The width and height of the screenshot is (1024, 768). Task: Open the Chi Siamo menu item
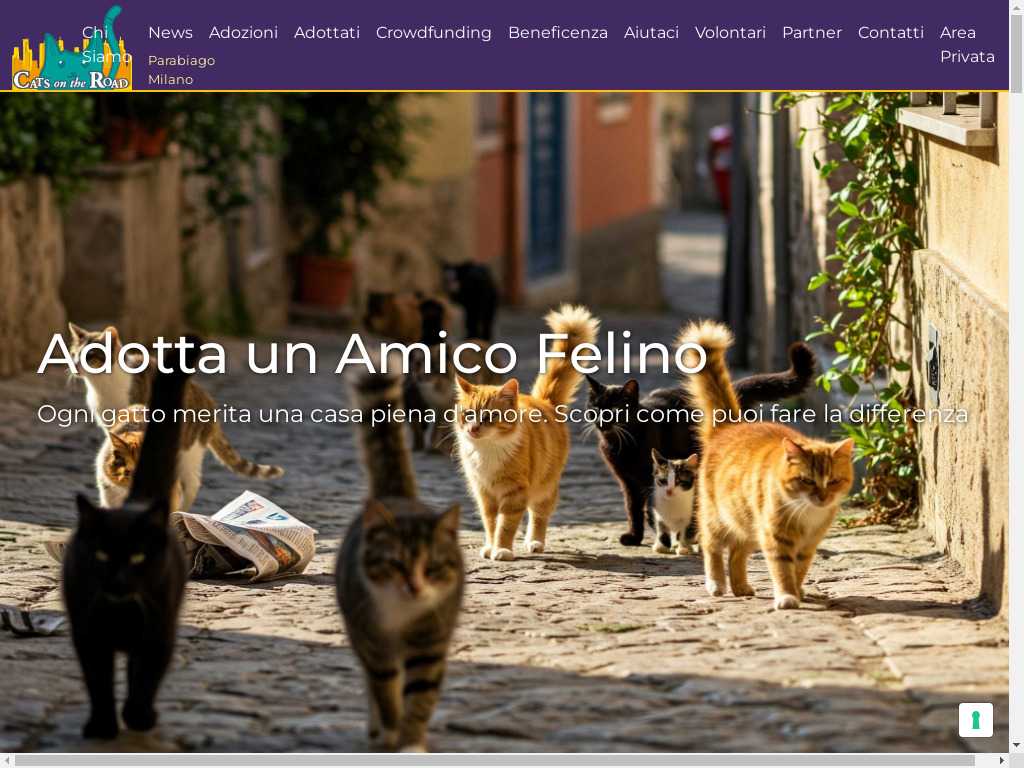(106, 44)
